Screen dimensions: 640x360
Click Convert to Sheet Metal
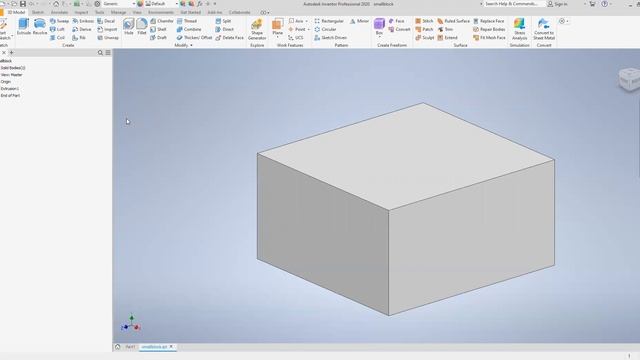click(544, 29)
